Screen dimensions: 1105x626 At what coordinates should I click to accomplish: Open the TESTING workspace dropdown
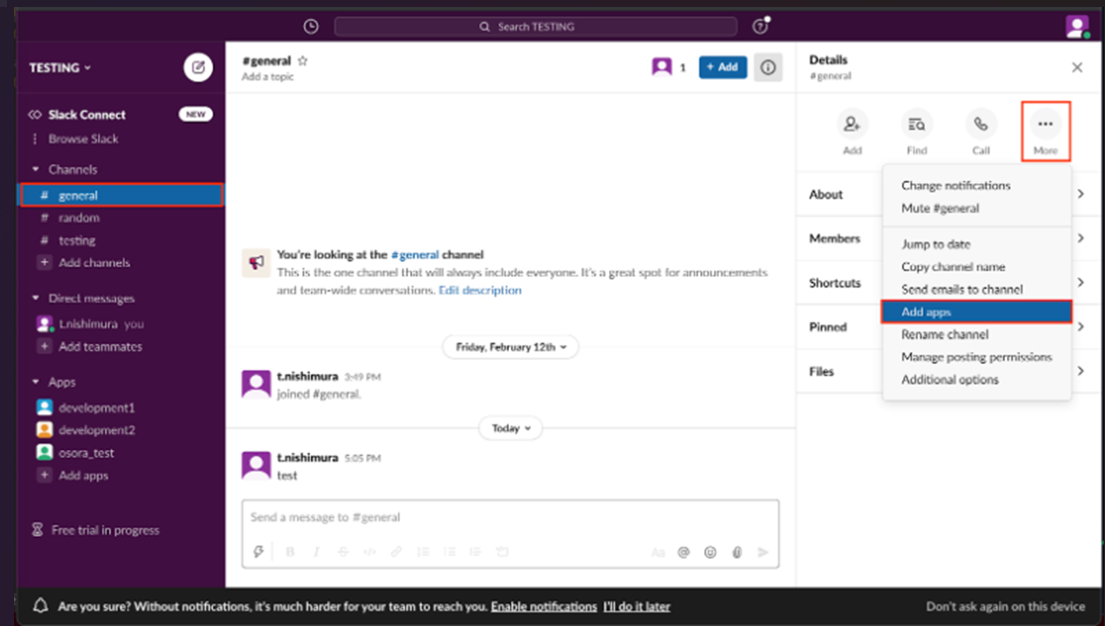click(x=60, y=68)
